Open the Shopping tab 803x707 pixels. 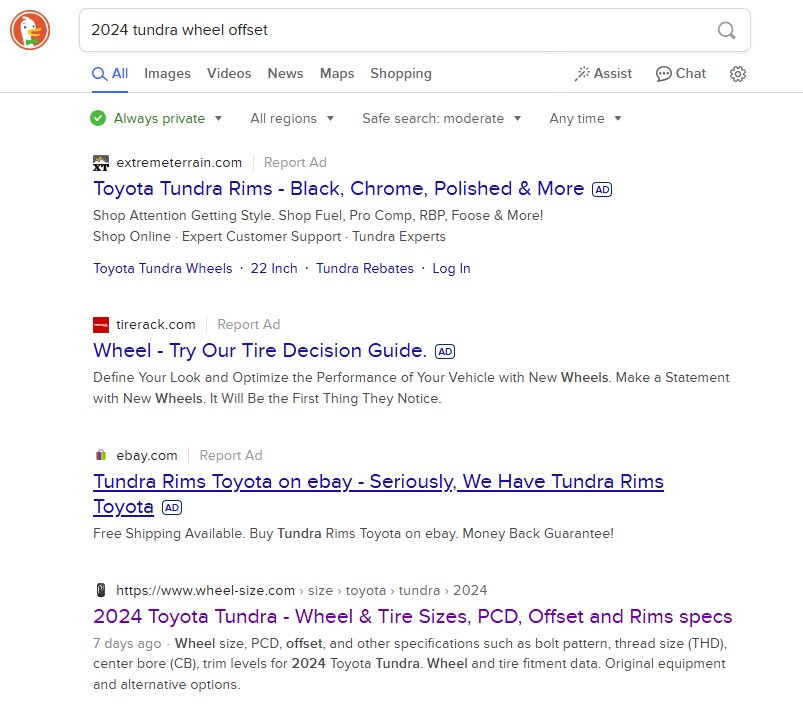401,74
